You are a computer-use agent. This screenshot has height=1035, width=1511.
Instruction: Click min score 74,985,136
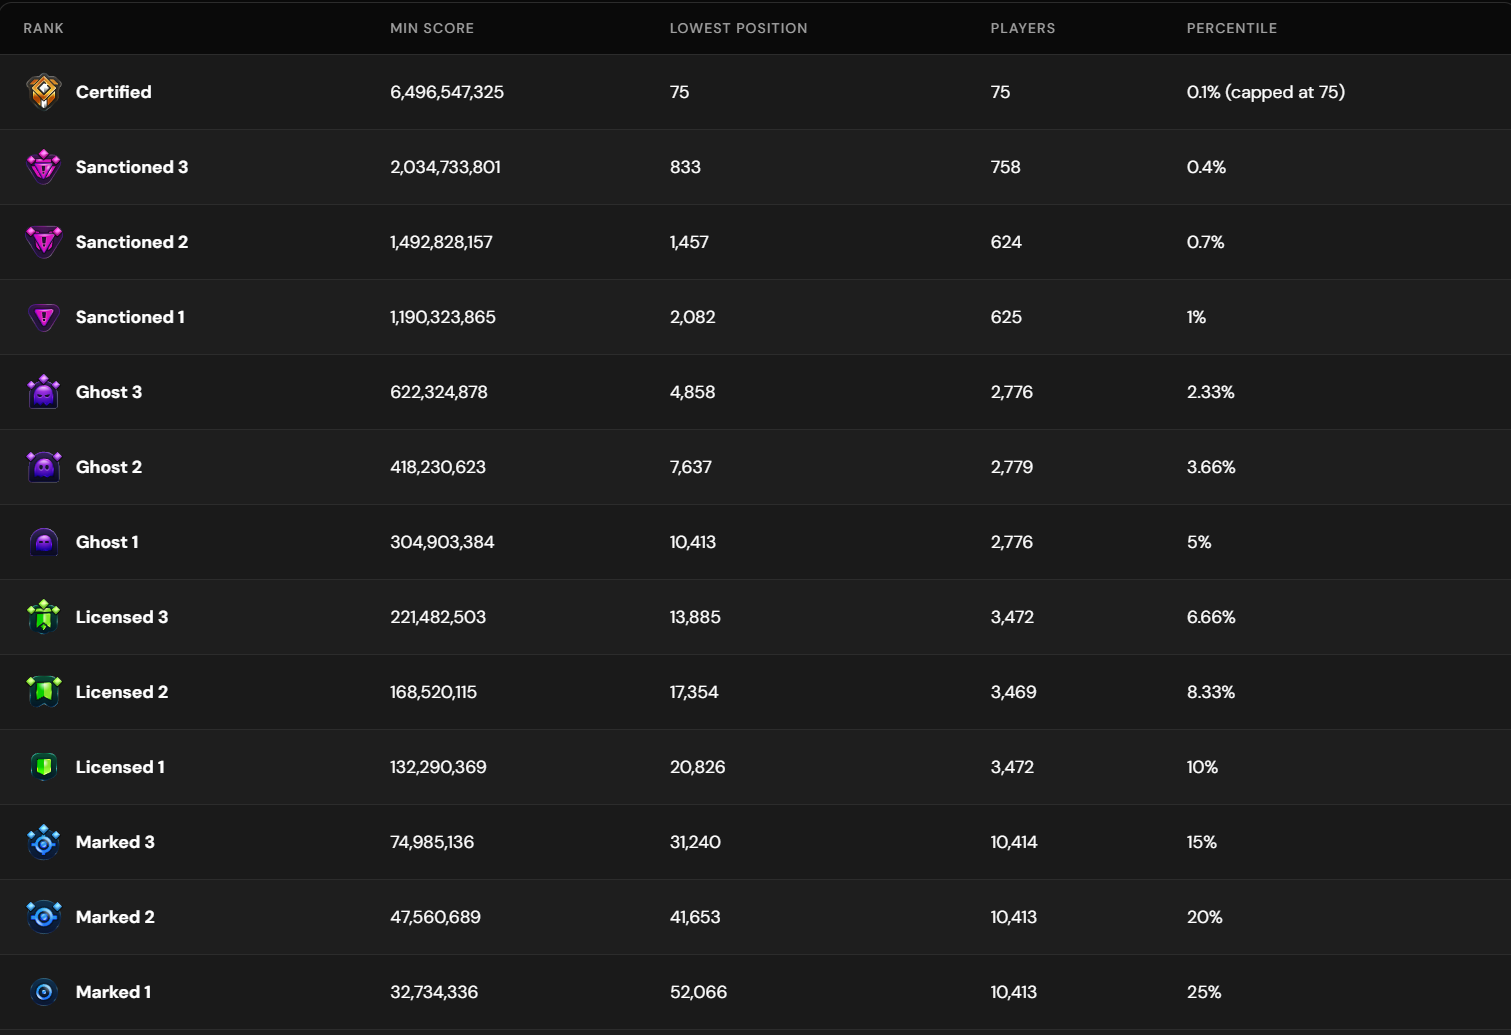[x=432, y=842]
